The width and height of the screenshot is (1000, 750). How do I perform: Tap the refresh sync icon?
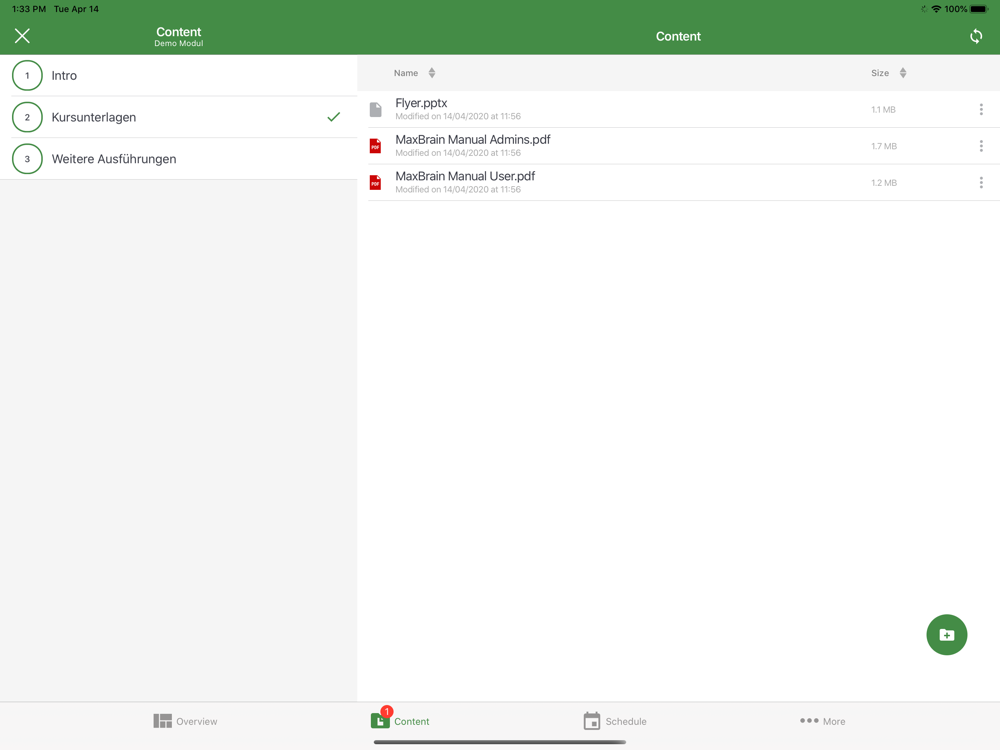[975, 36]
